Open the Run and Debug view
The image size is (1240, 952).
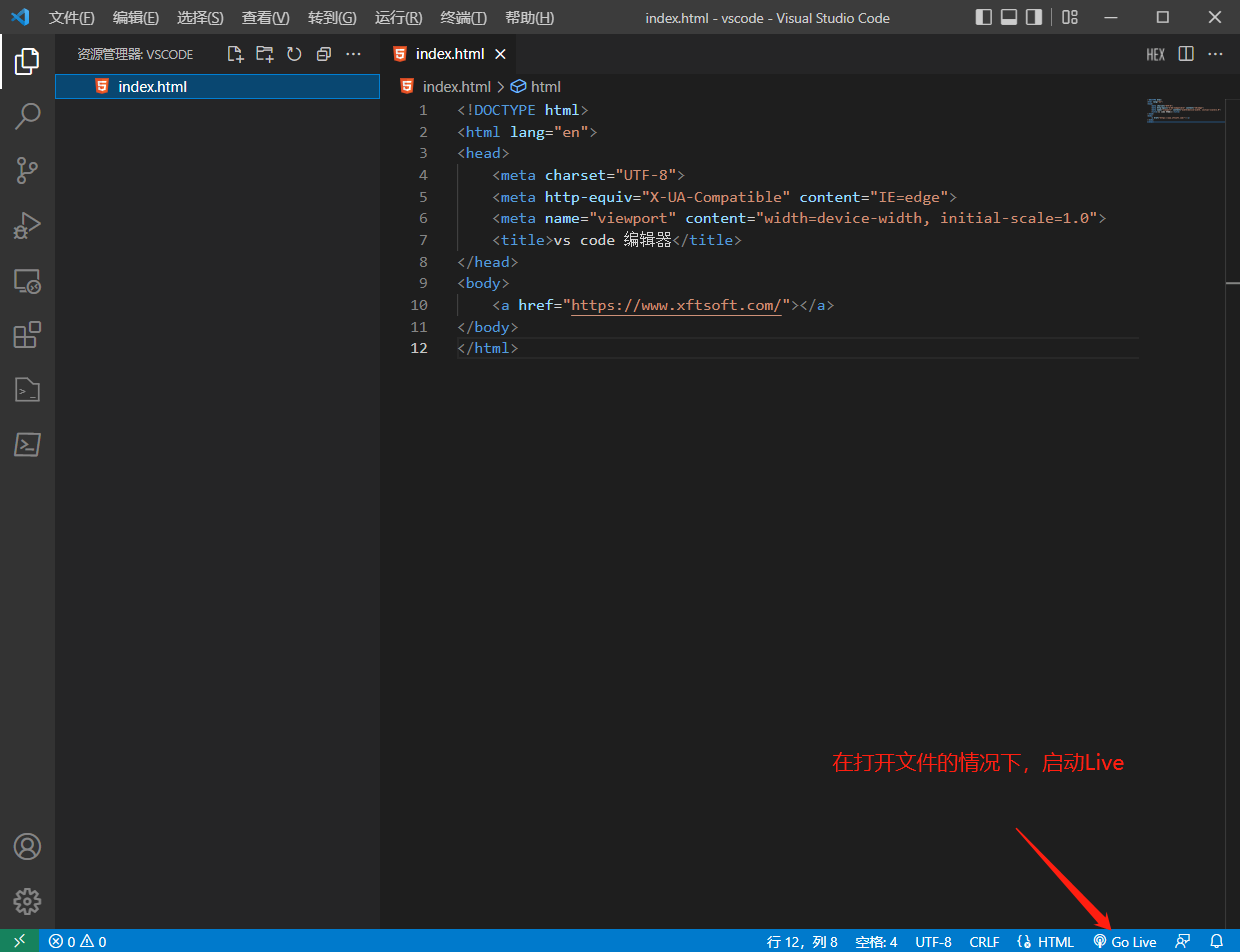[27, 225]
